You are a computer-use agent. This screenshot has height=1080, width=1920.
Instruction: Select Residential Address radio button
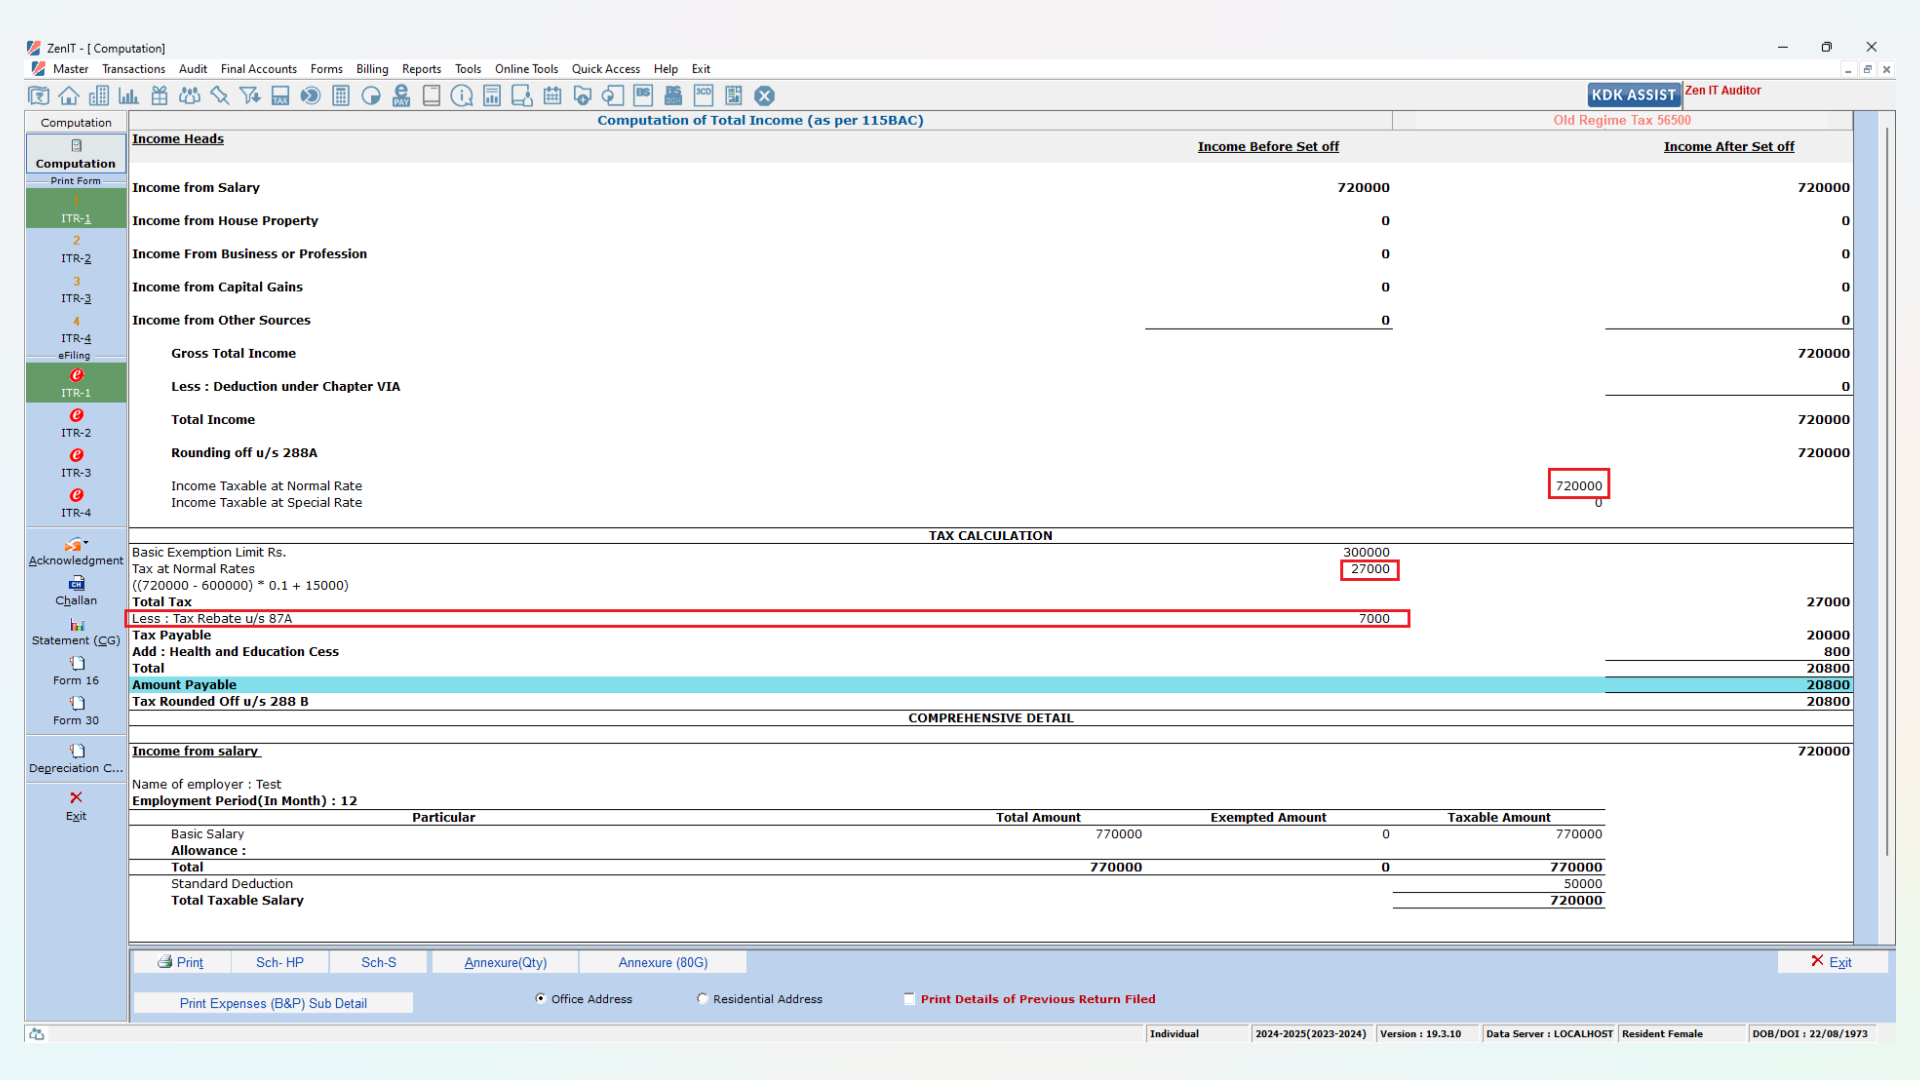click(703, 998)
